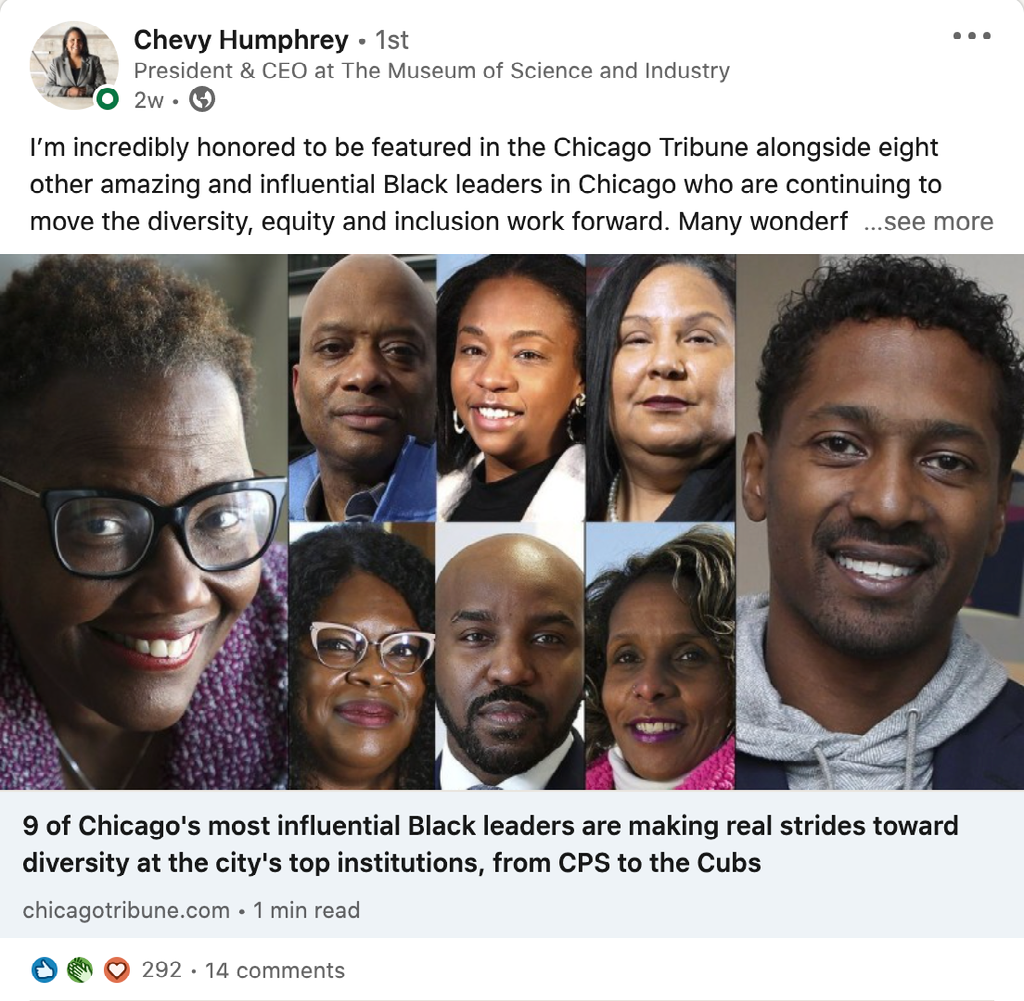This screenshot has height=1001, width=1024.
Task: Click large portrait of woman with black glasses
Action: pyautogui.click(x=144, y=522)
